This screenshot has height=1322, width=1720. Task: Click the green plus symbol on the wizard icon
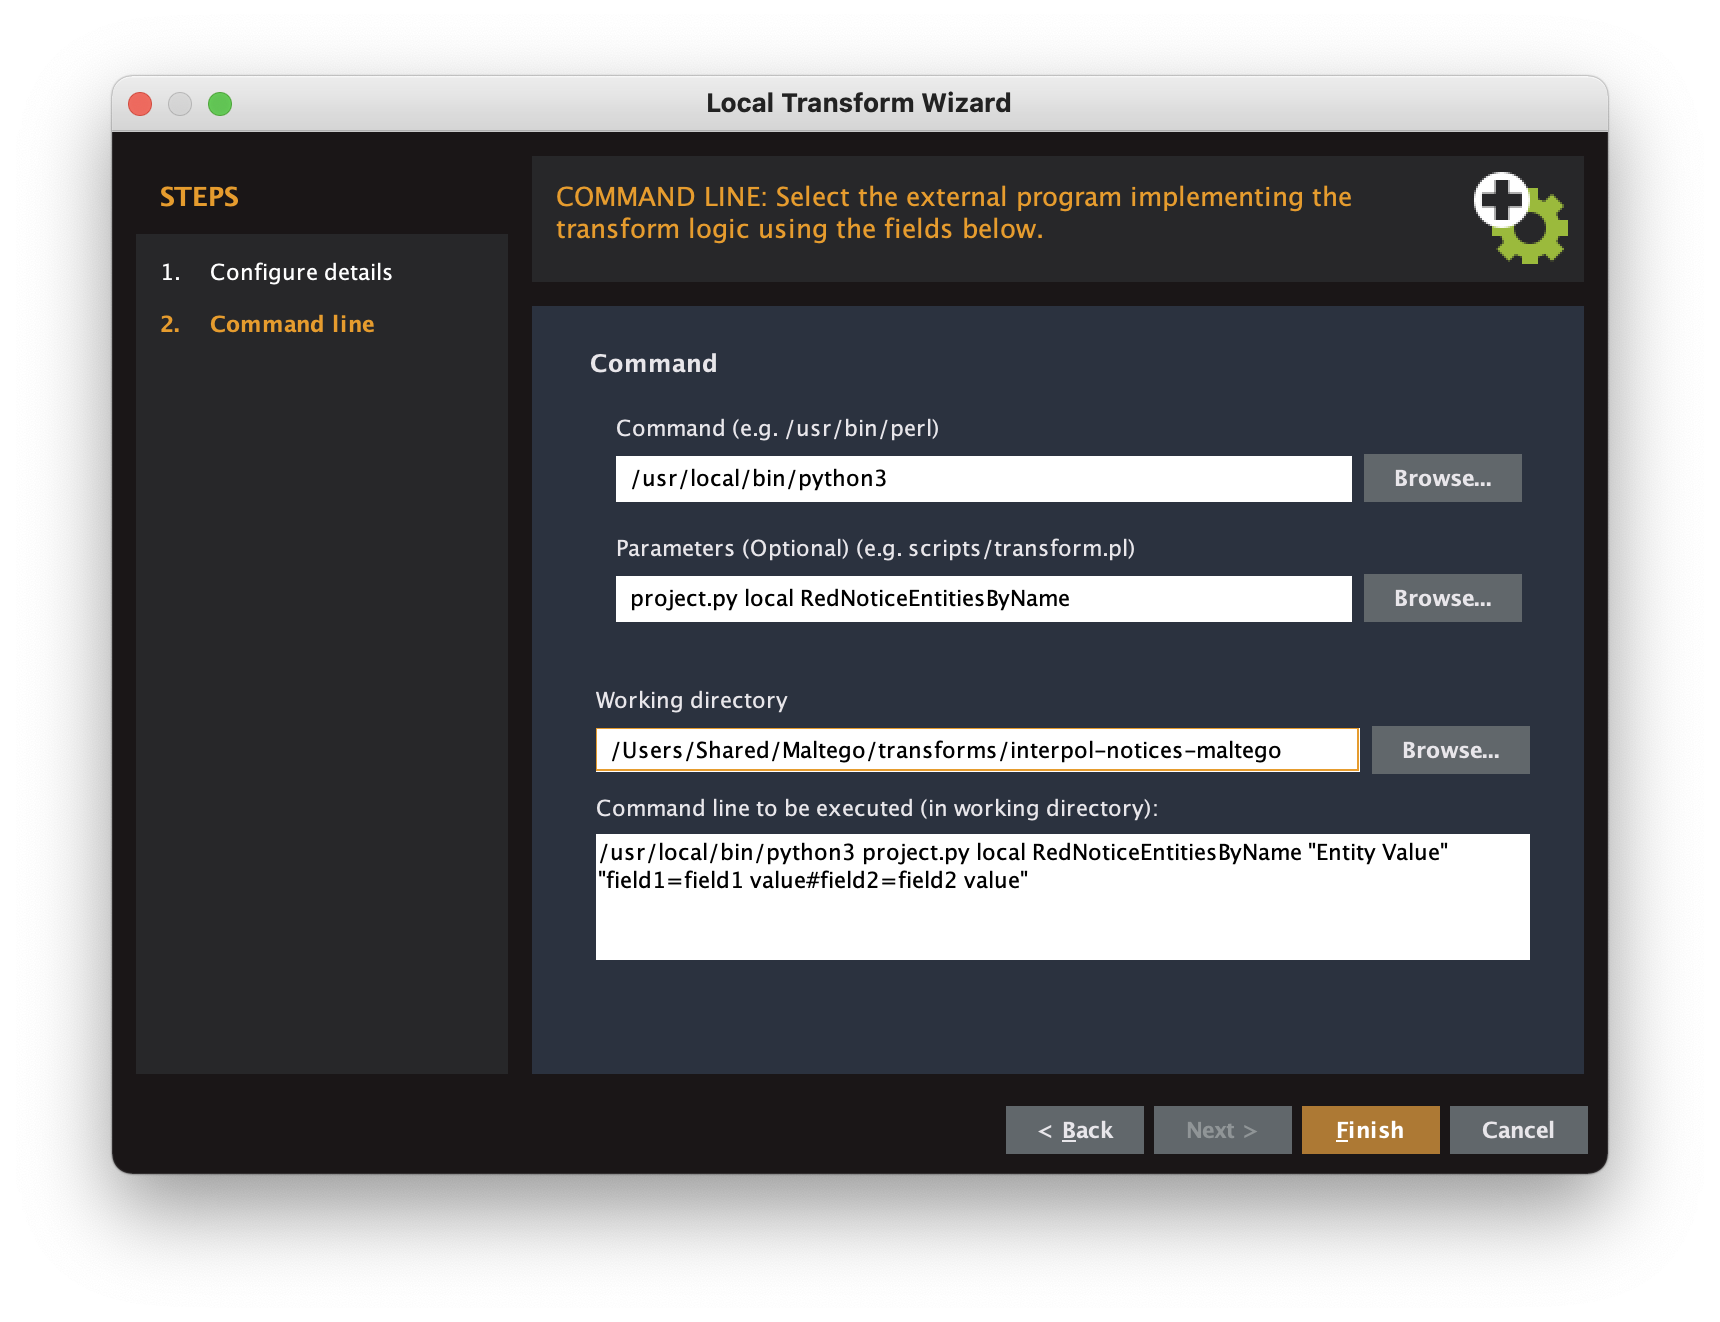coord(1500,200)
